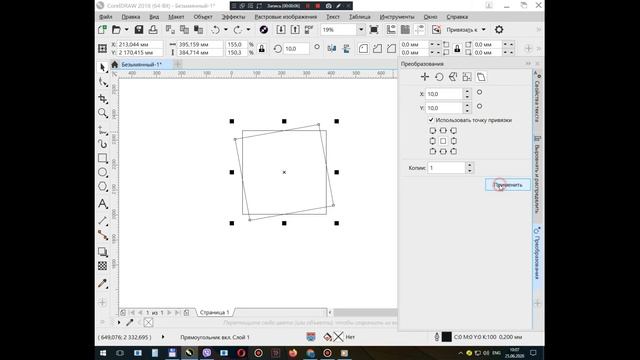The height and width of the screenshot is (360, 640).
Task: Click the Import icon
Action: pos(281,29)
